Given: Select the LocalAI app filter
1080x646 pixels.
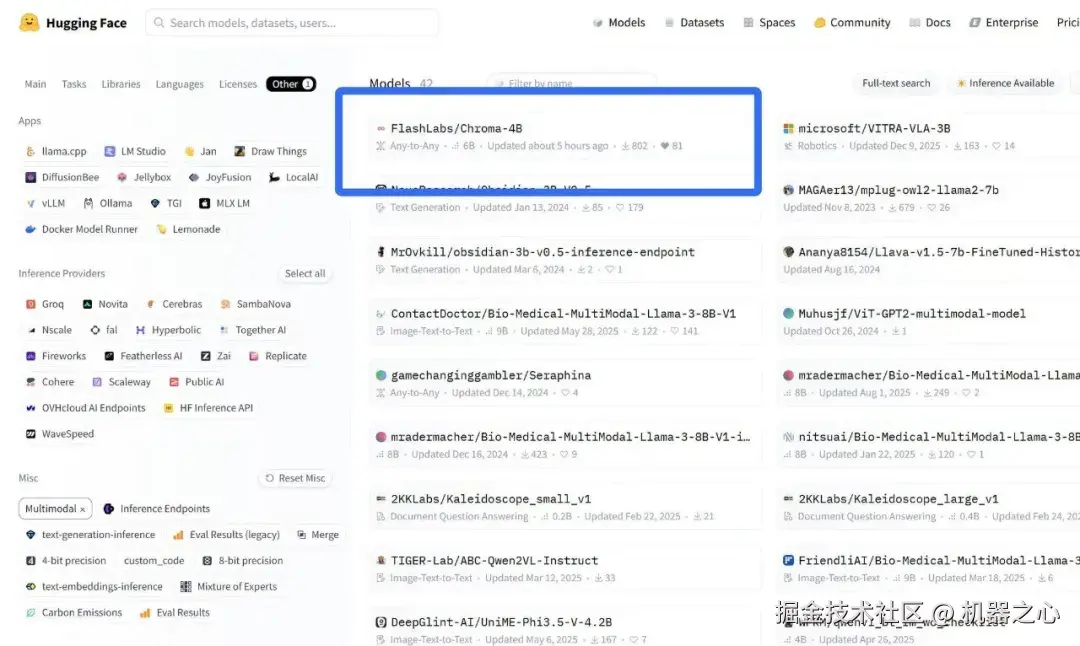Looking at the screenshot, I should 293,177.
